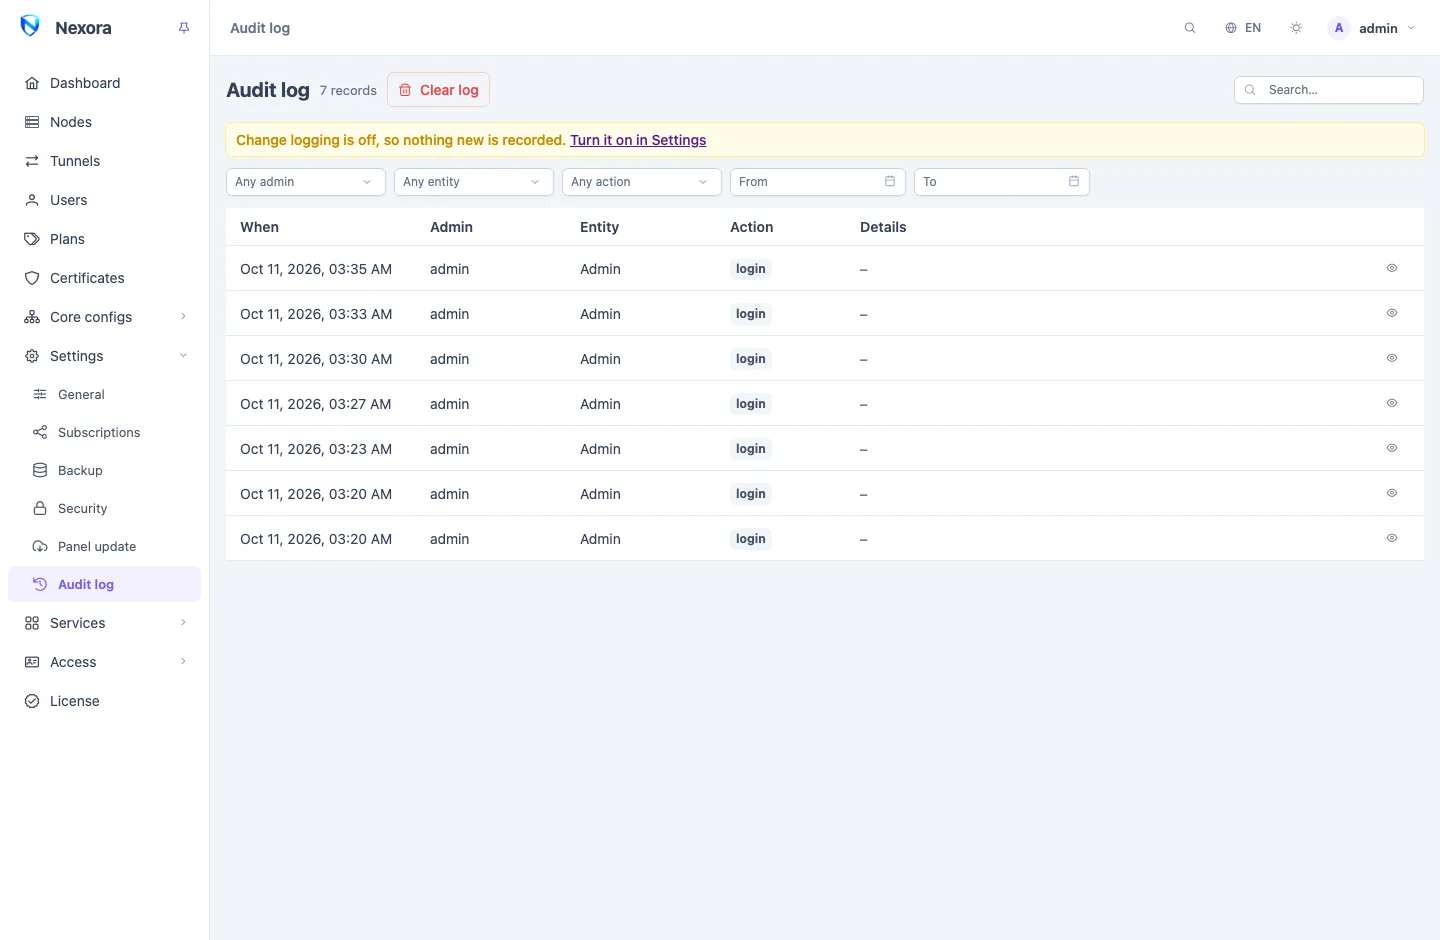Toggle the light/dark theme sun icon
Screen dimensions: 1440x940
[1296, 28]
